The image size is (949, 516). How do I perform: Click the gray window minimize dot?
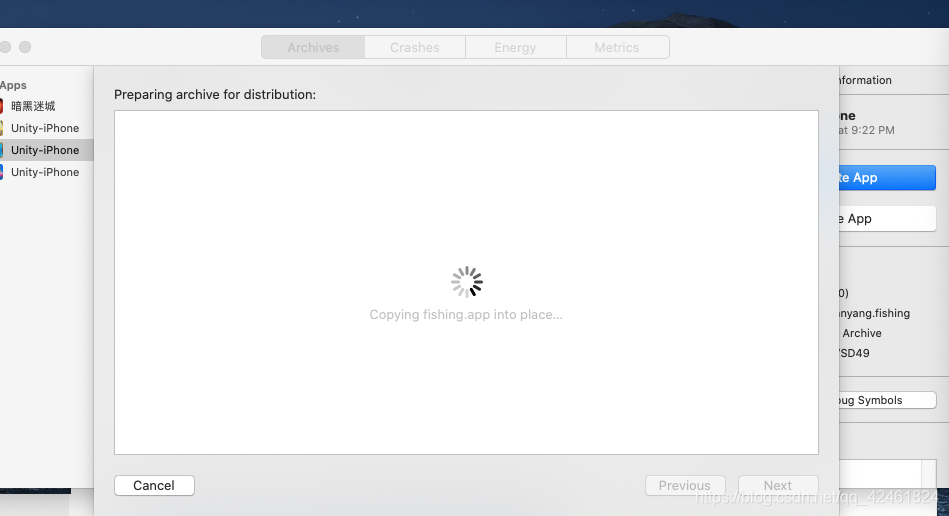5,47
